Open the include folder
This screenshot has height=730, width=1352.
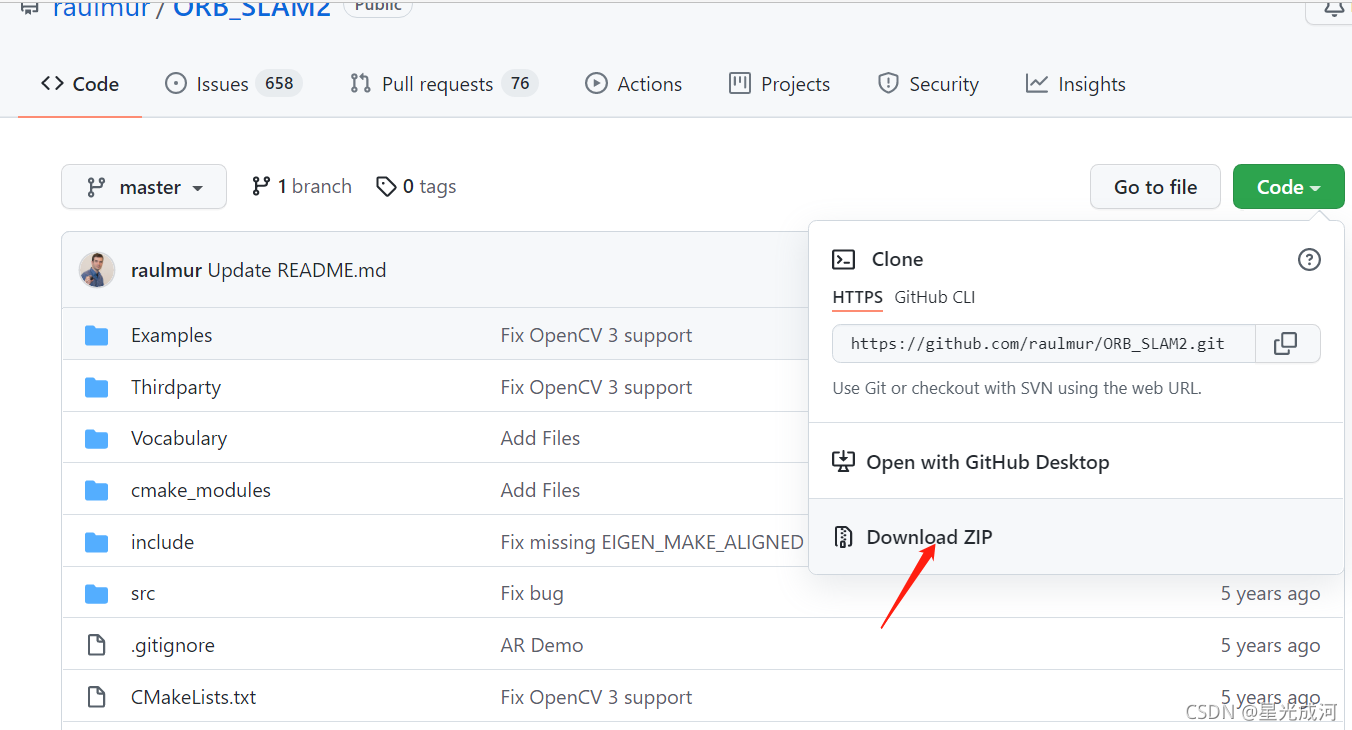coord(162,542)
